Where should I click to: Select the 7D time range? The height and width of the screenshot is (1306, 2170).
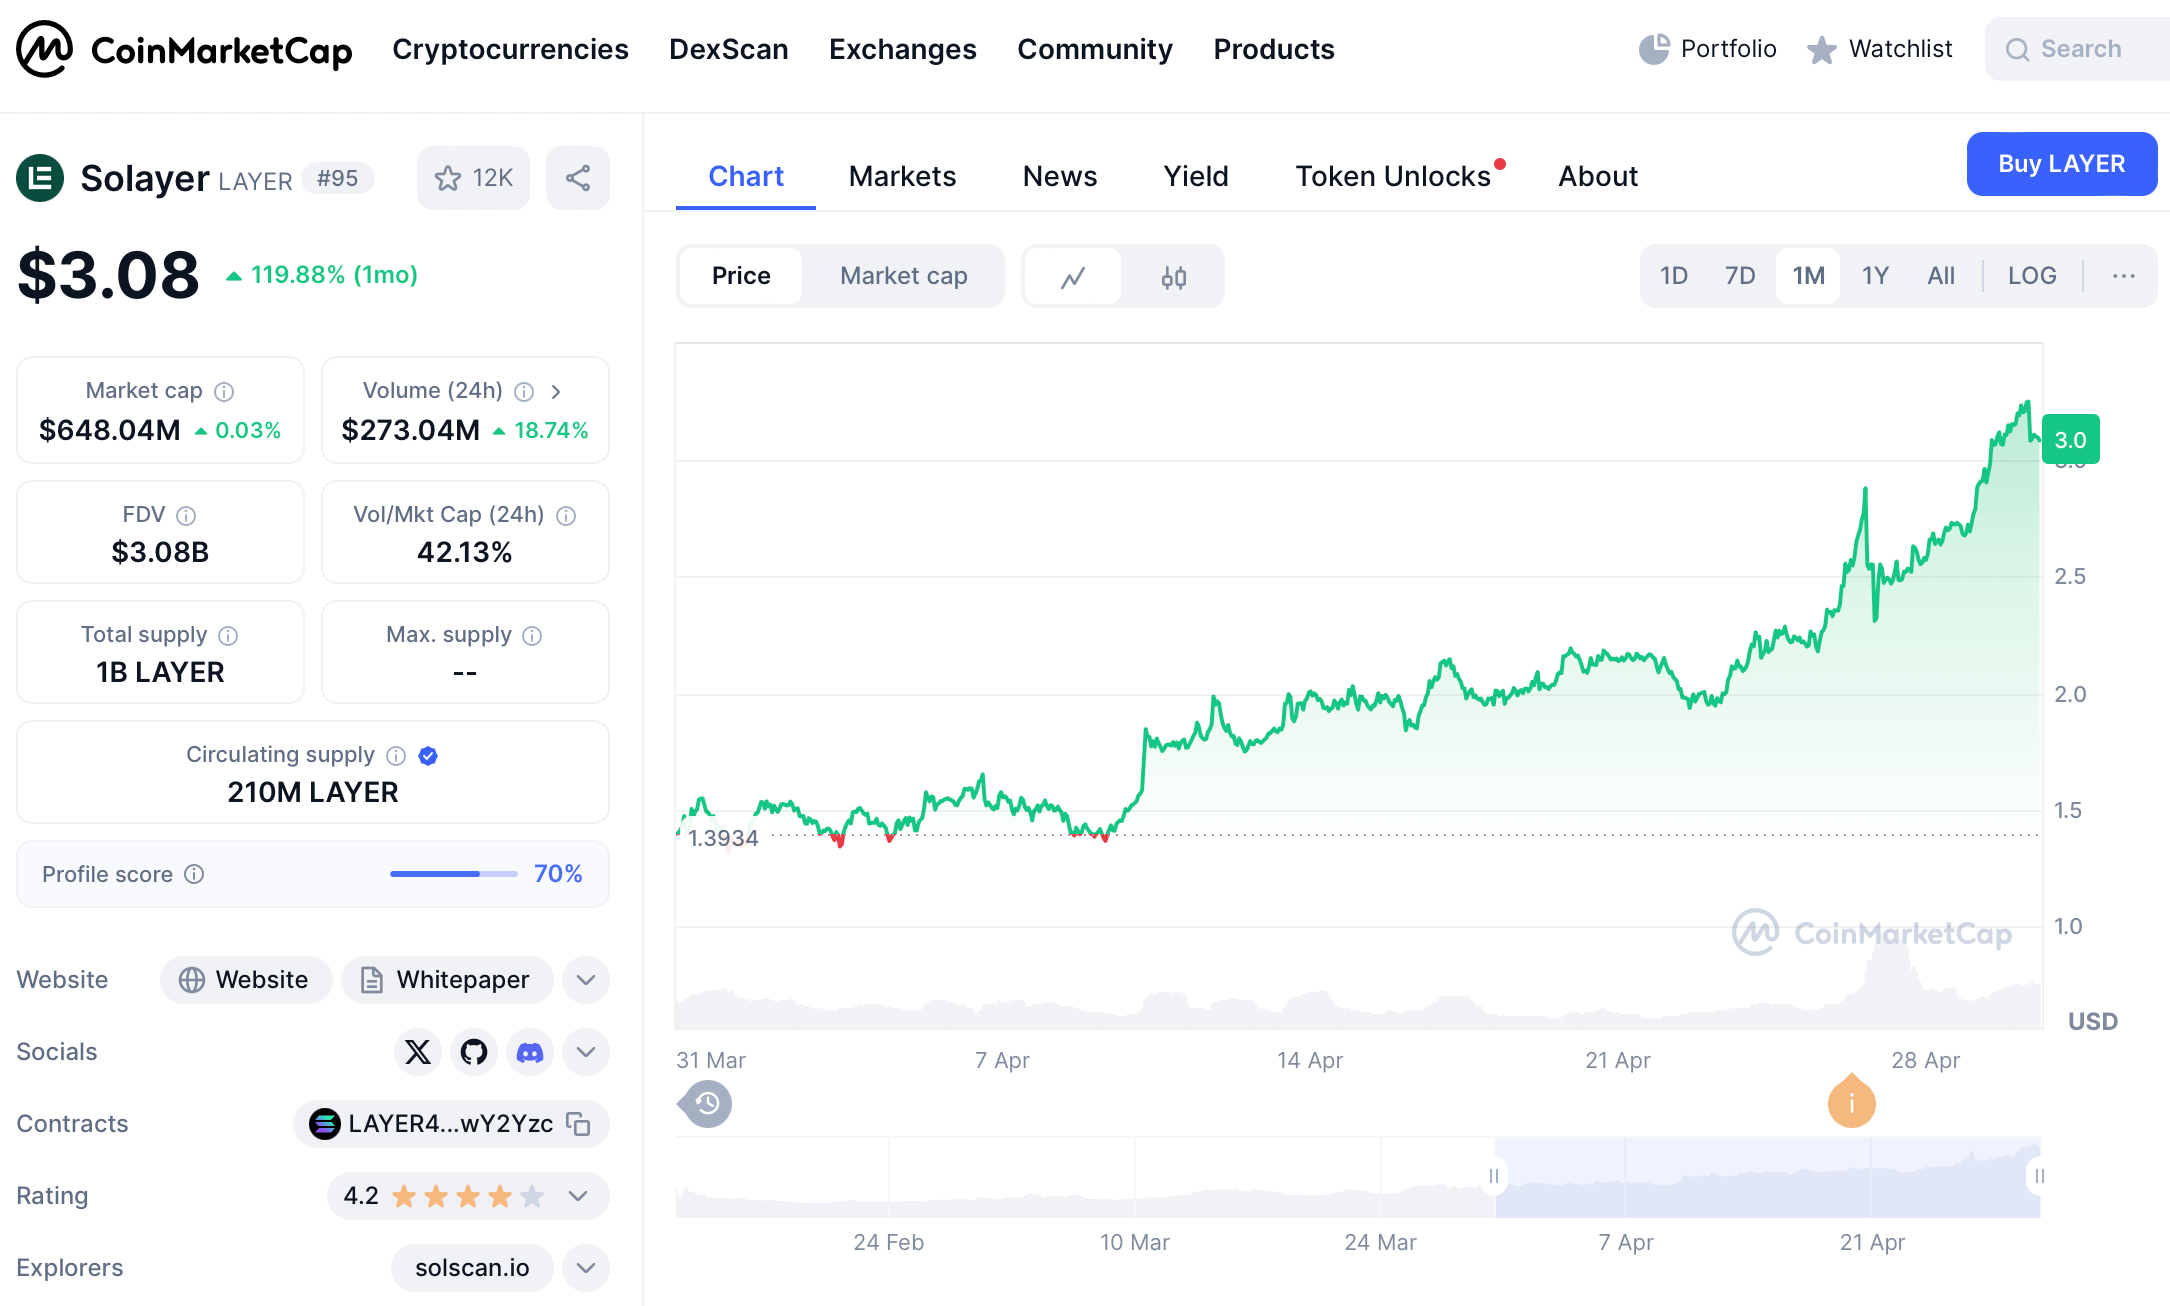pos(1740,276)
